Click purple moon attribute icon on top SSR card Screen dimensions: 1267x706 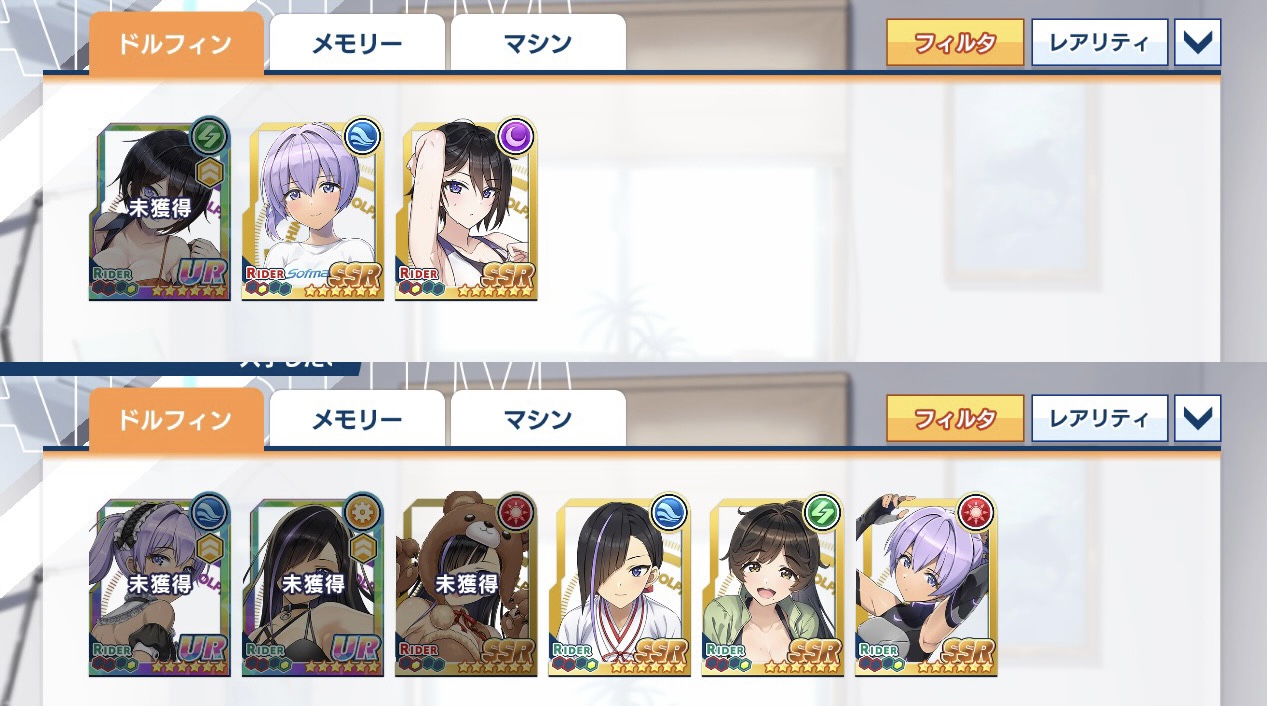518,136
